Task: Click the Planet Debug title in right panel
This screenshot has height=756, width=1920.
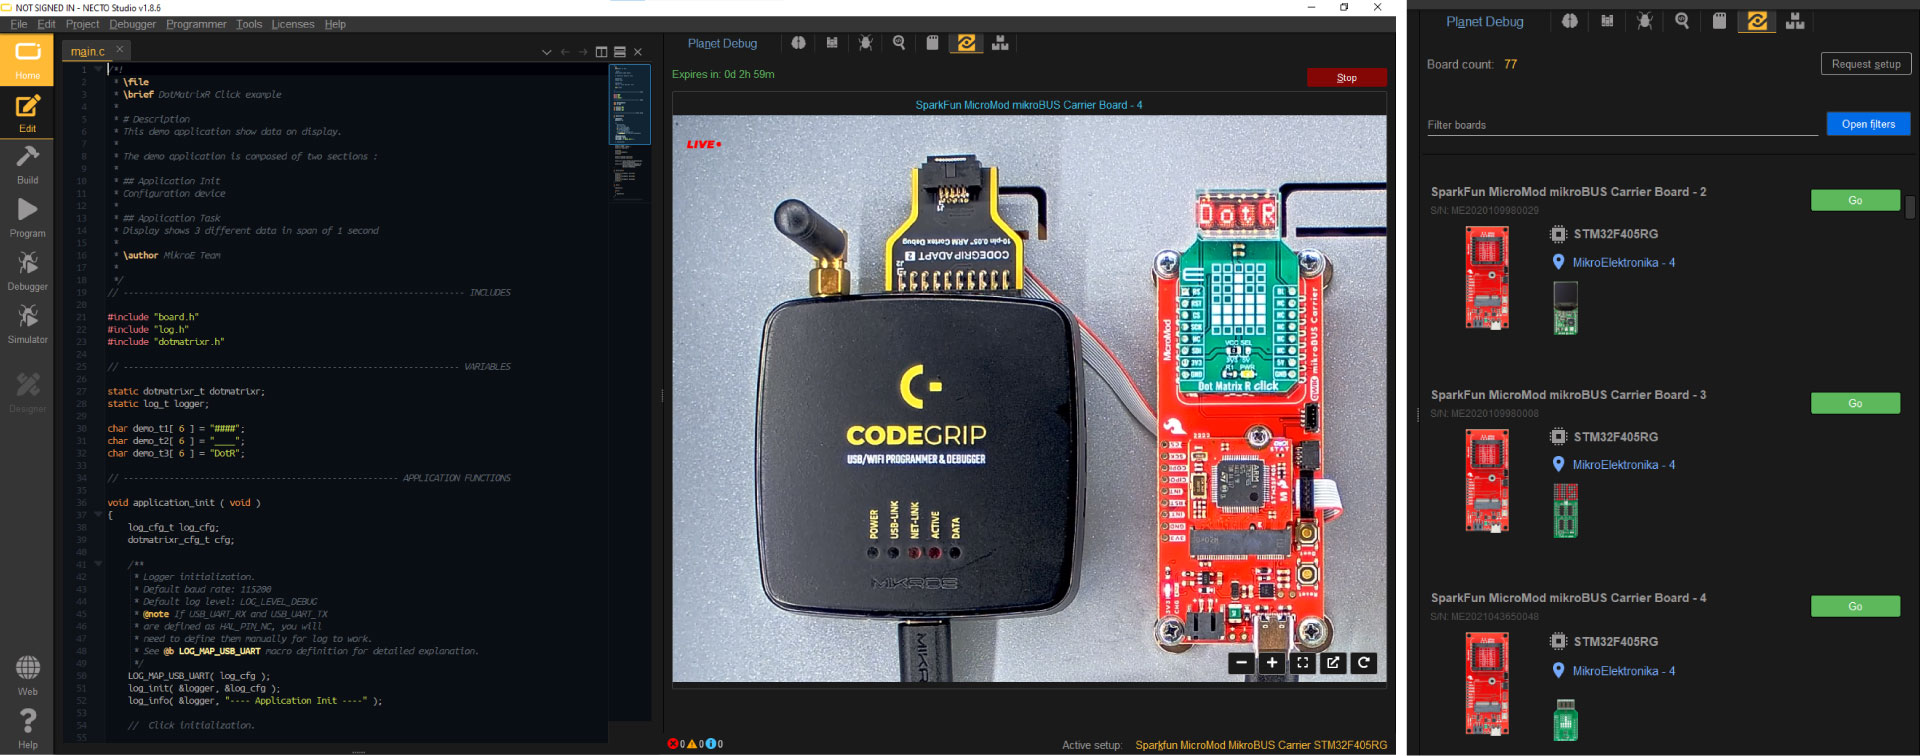Action: pyautogui.click(x=1484, y=21)
